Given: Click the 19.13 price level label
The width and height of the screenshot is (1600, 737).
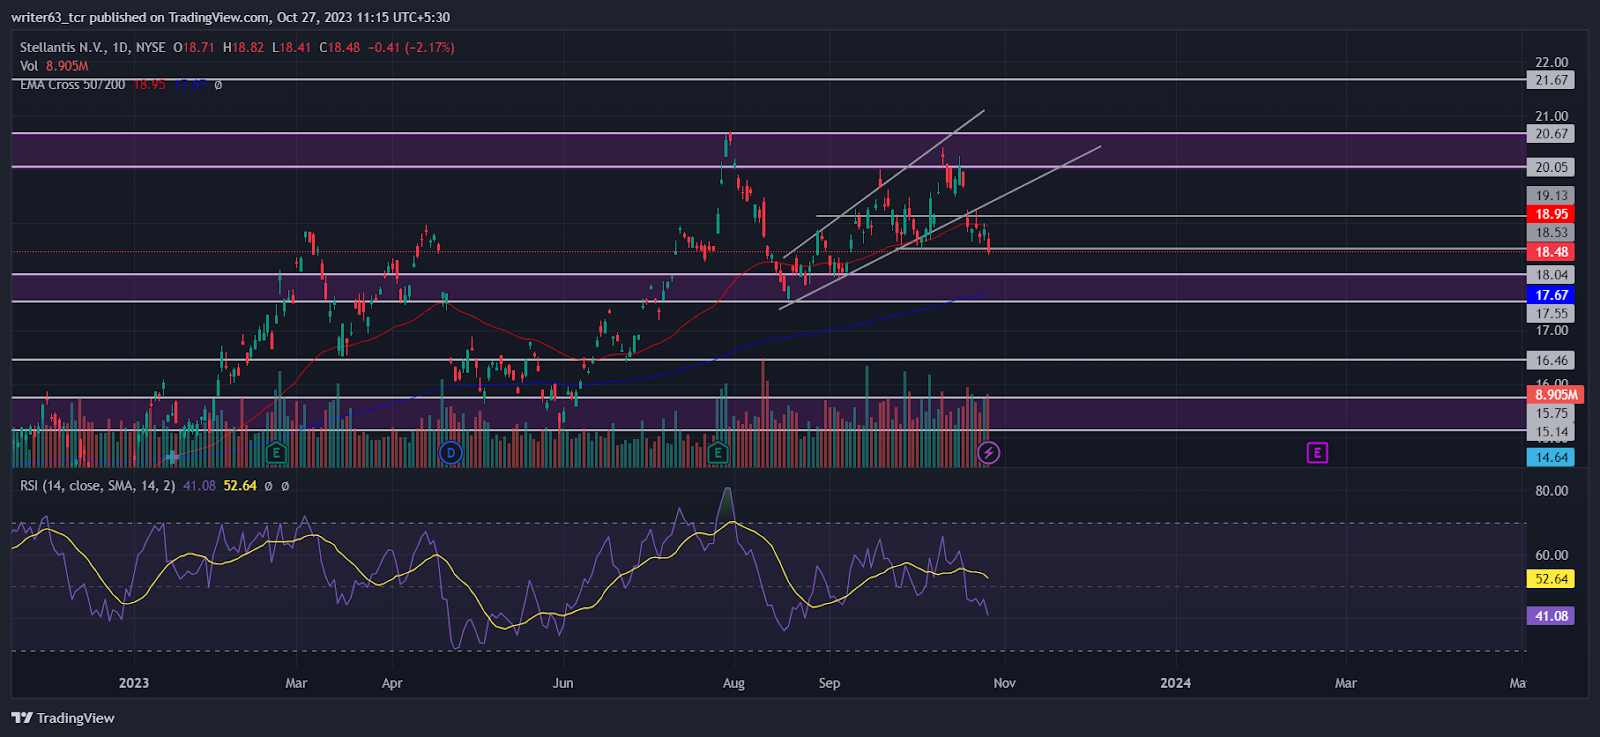Looking at the screenshot, I should 1551,196.
